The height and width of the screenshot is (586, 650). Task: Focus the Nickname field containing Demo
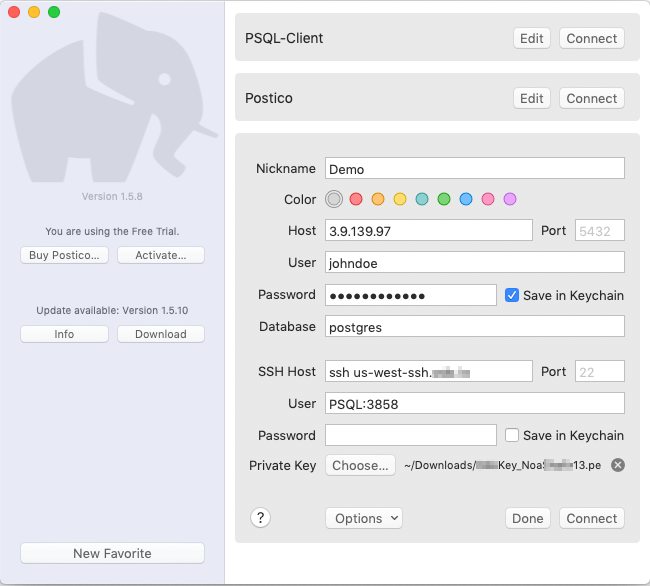[475, 168]
